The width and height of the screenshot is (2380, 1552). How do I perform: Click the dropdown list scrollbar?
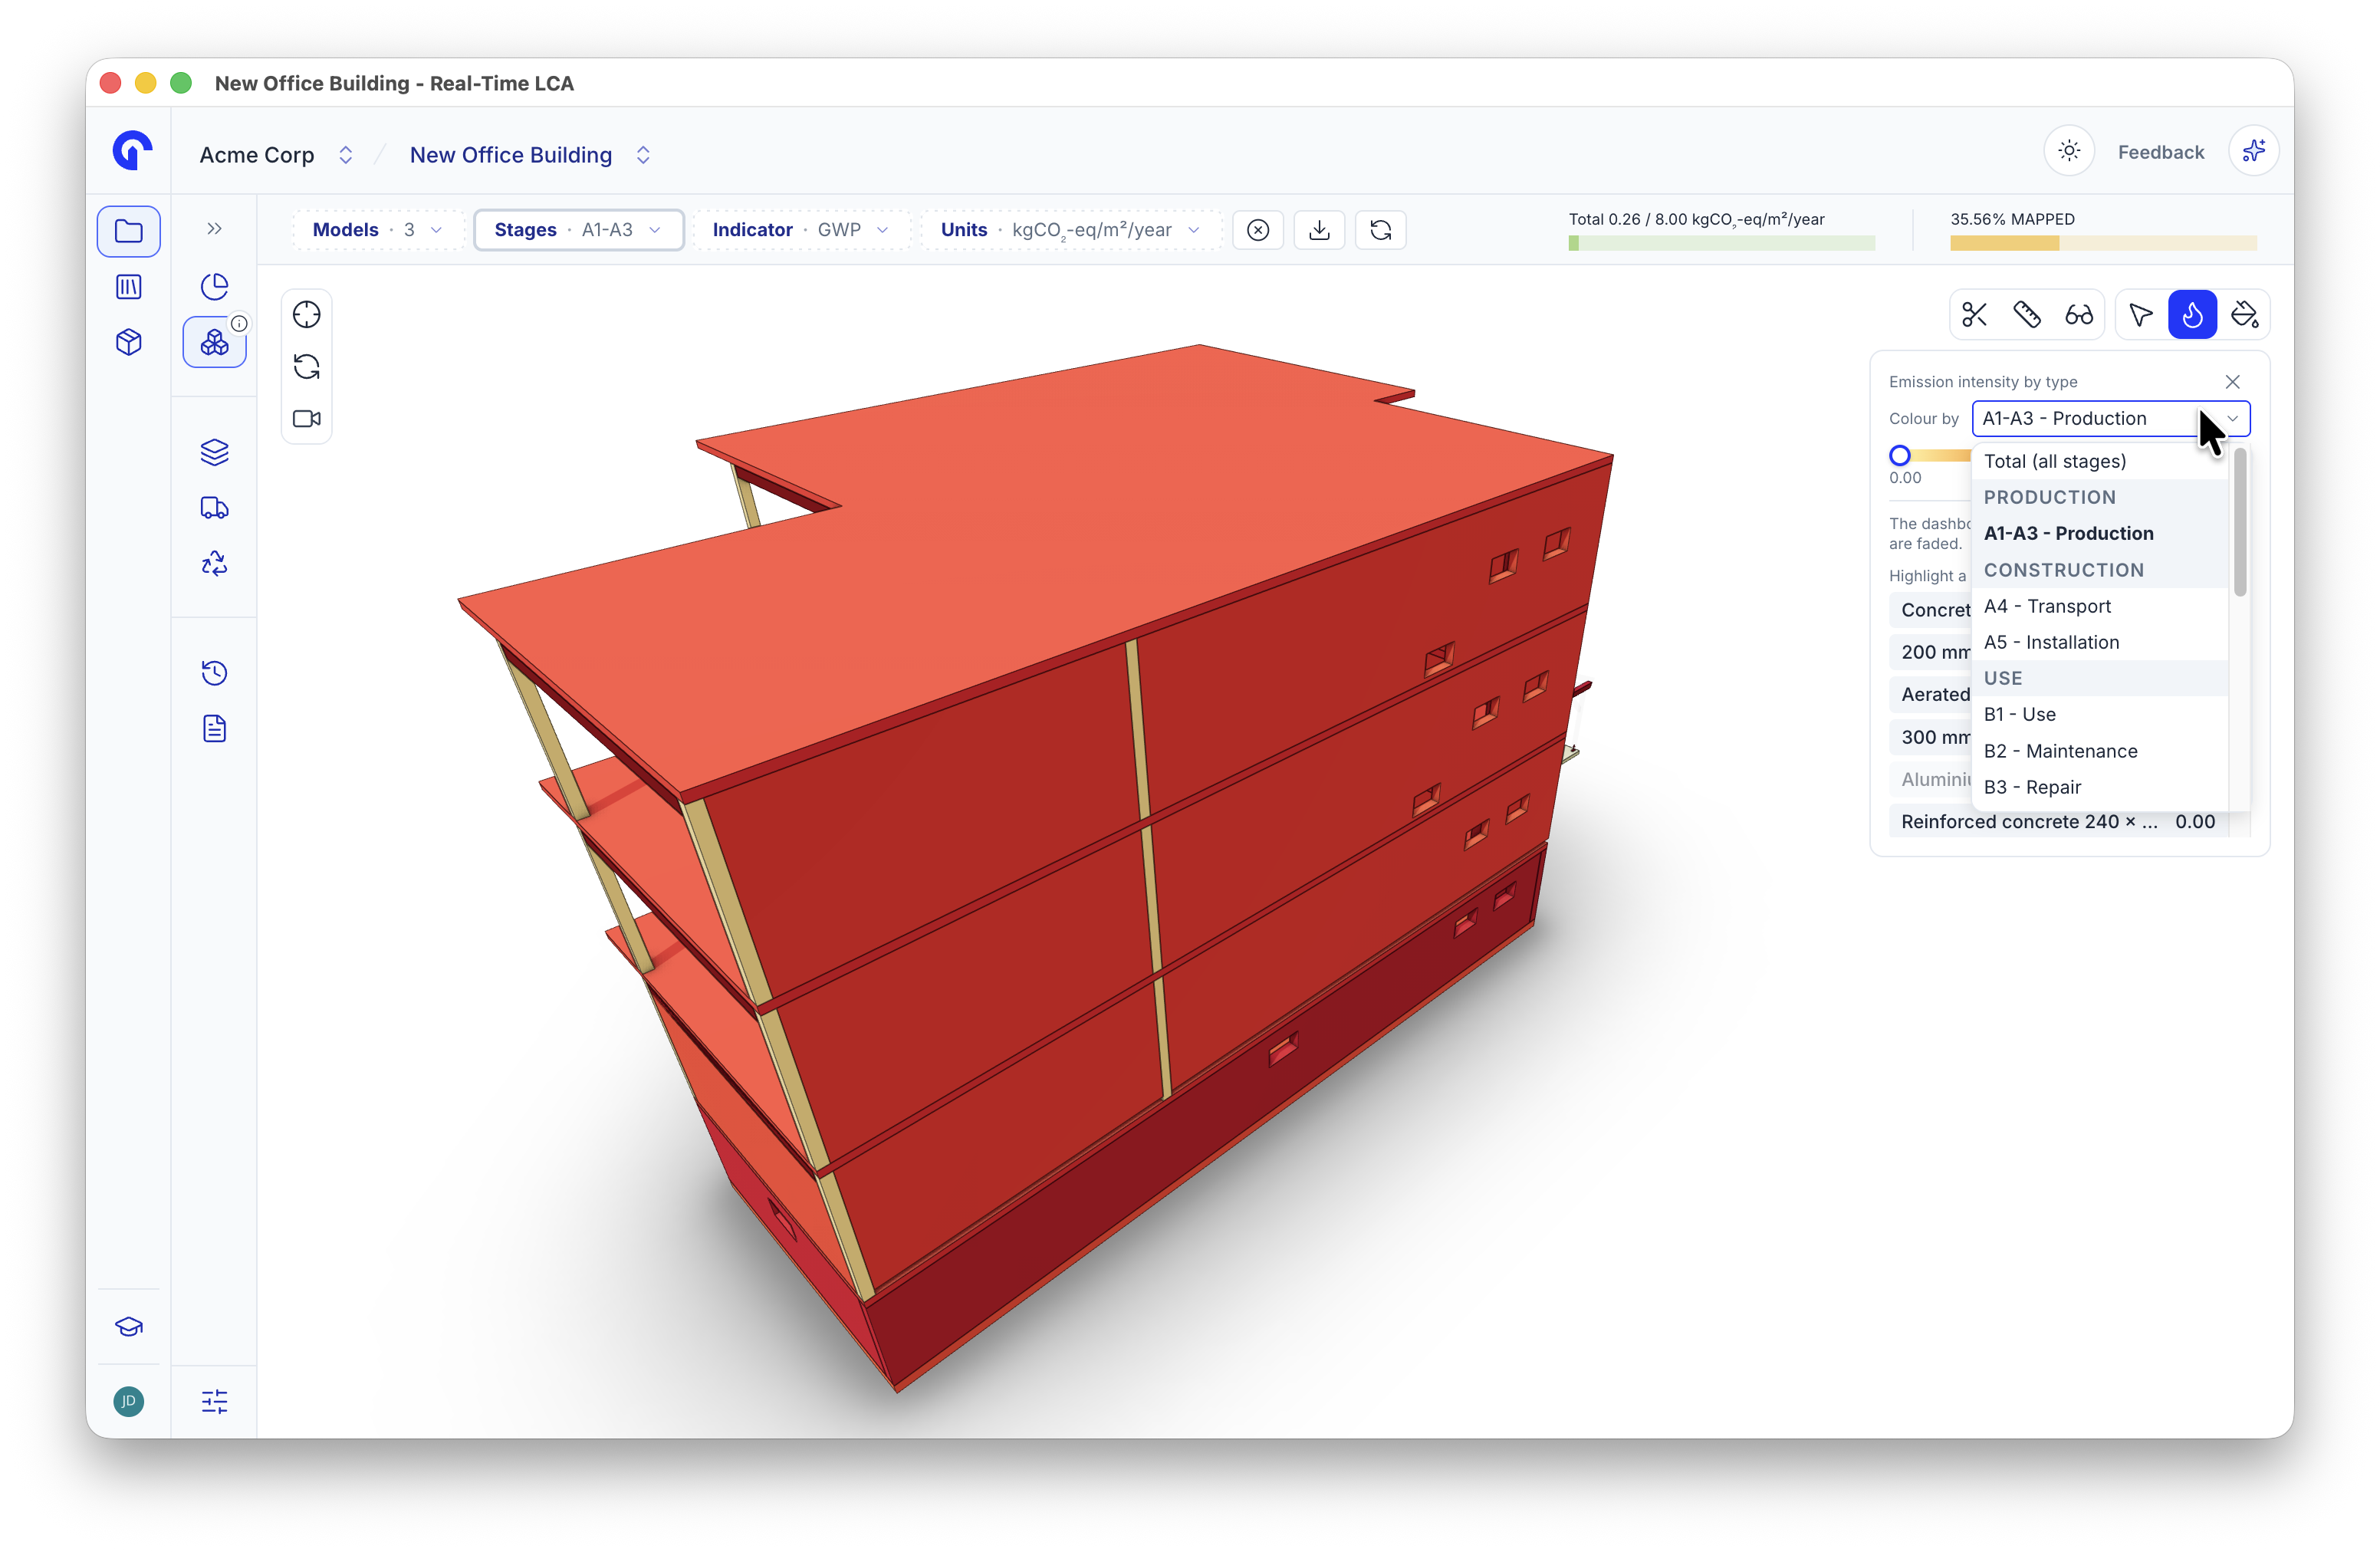(x=2240, y=523)
